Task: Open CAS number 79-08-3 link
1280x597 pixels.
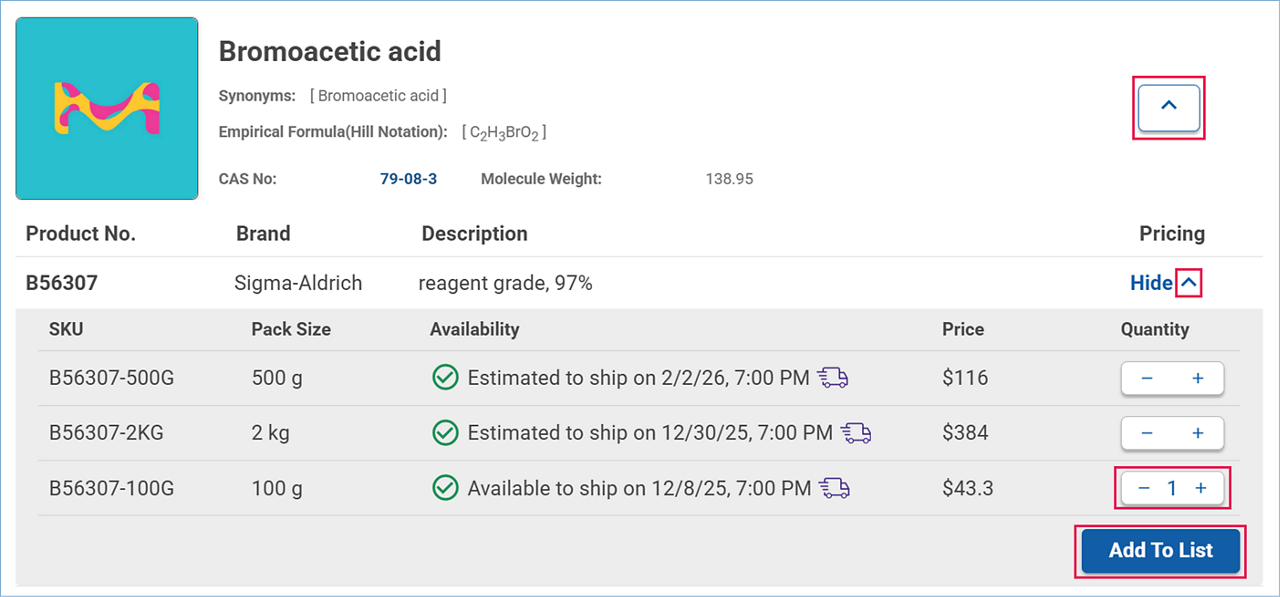Action: [x=408, y=179]
